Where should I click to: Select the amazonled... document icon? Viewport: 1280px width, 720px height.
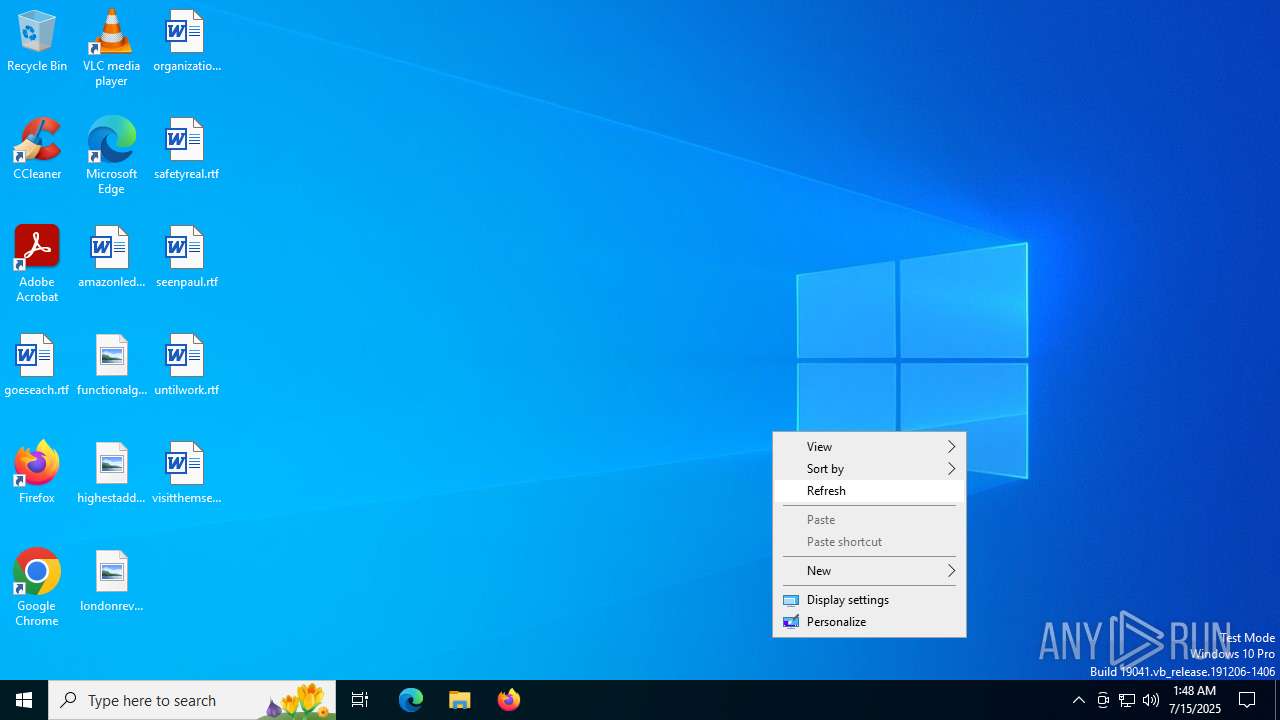point(111,257)
